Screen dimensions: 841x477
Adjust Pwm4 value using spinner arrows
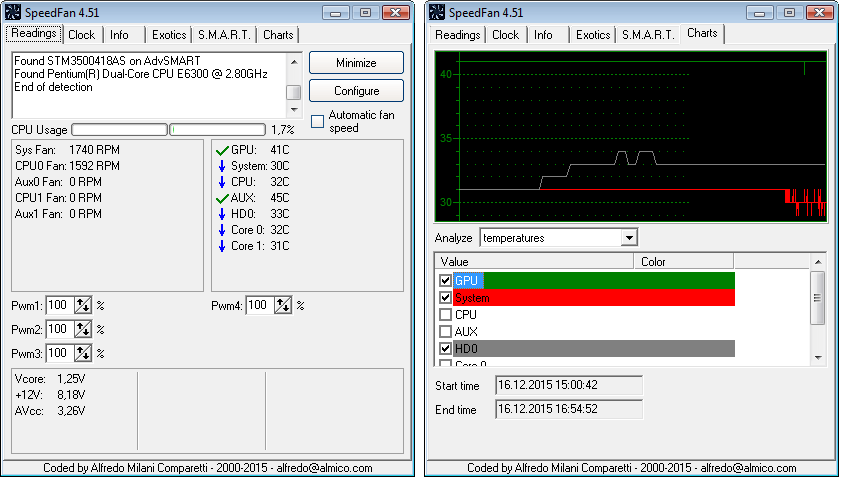pyautogui.click(x=283, y=305)
